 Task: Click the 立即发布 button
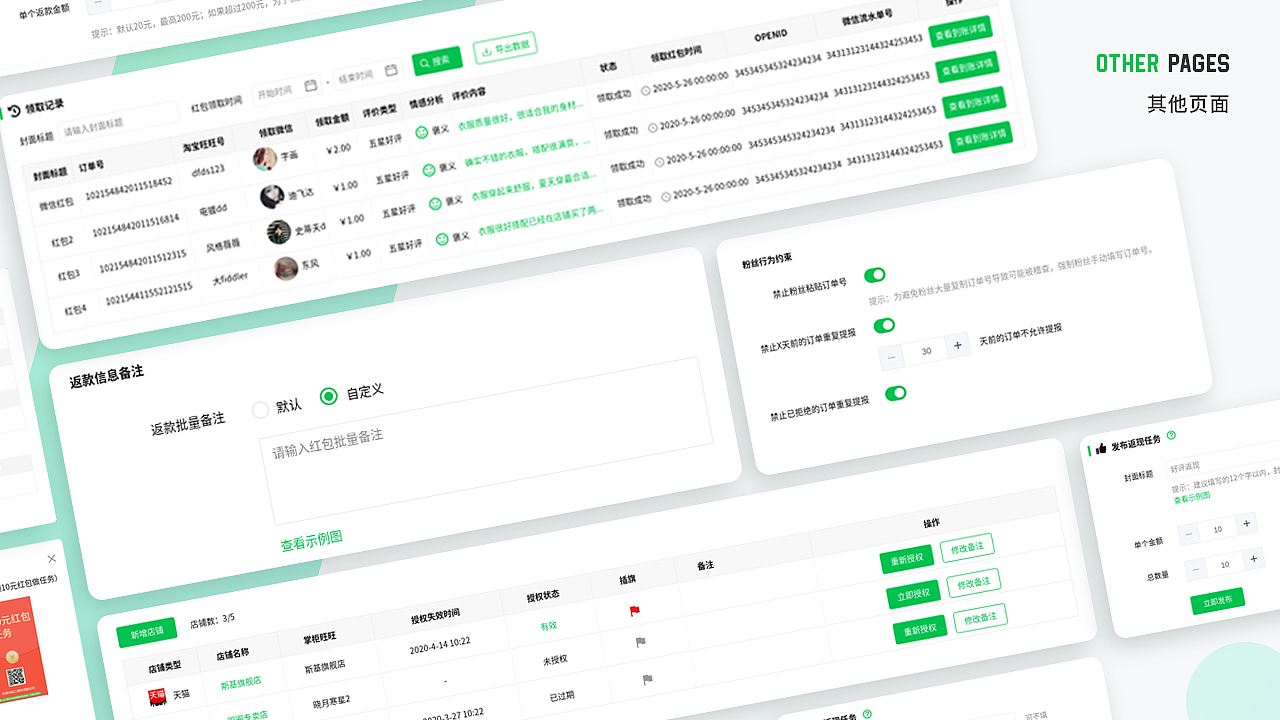[x=1217, y=600]
